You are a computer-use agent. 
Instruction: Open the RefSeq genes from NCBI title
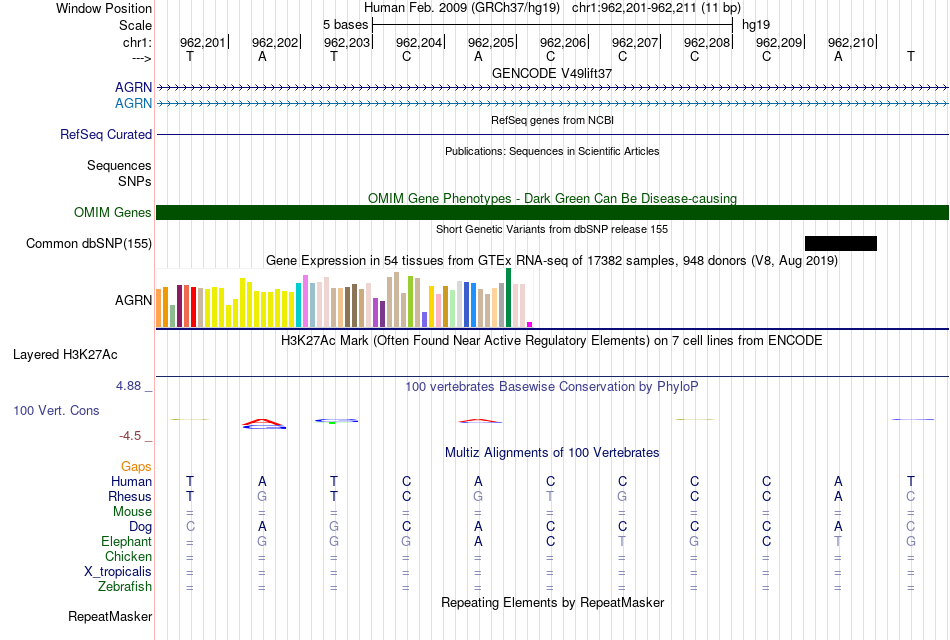(x=552, y=120)
